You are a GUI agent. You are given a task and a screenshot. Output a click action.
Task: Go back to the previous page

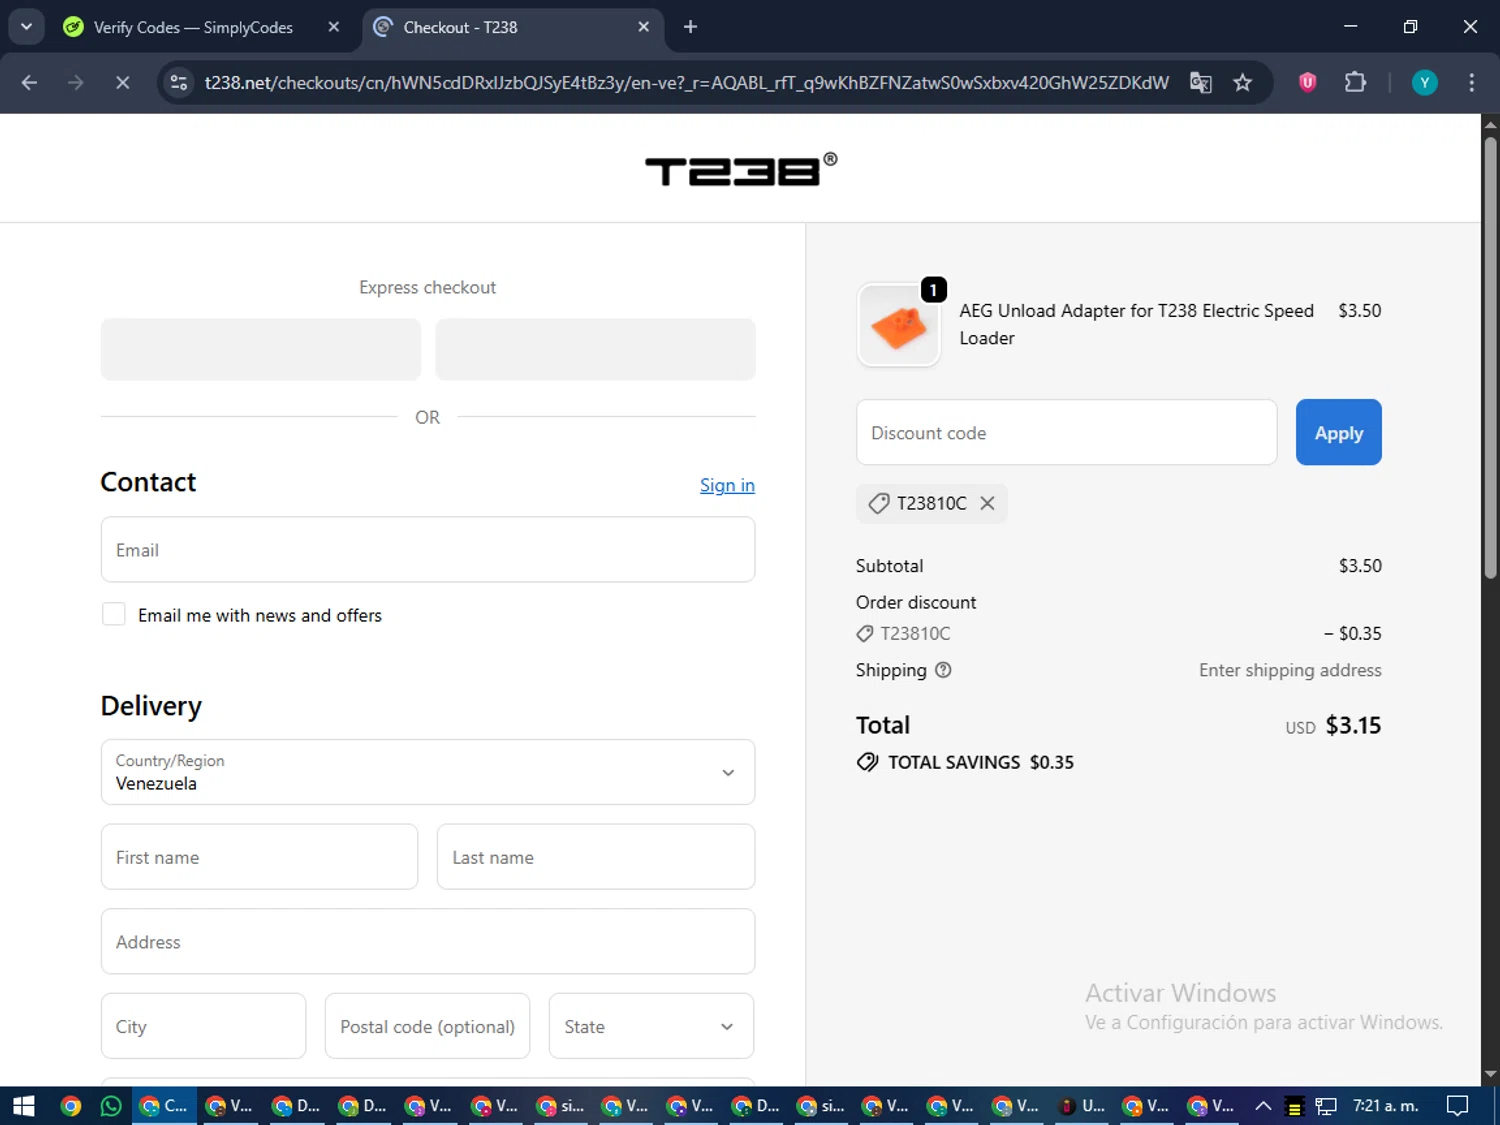29,83
